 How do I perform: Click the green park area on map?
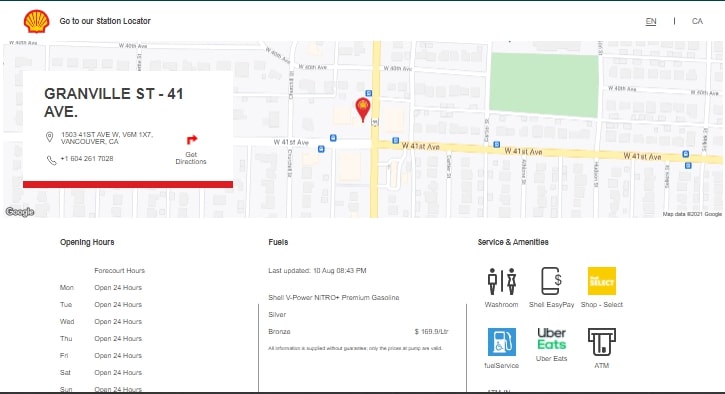coord(544,85)
